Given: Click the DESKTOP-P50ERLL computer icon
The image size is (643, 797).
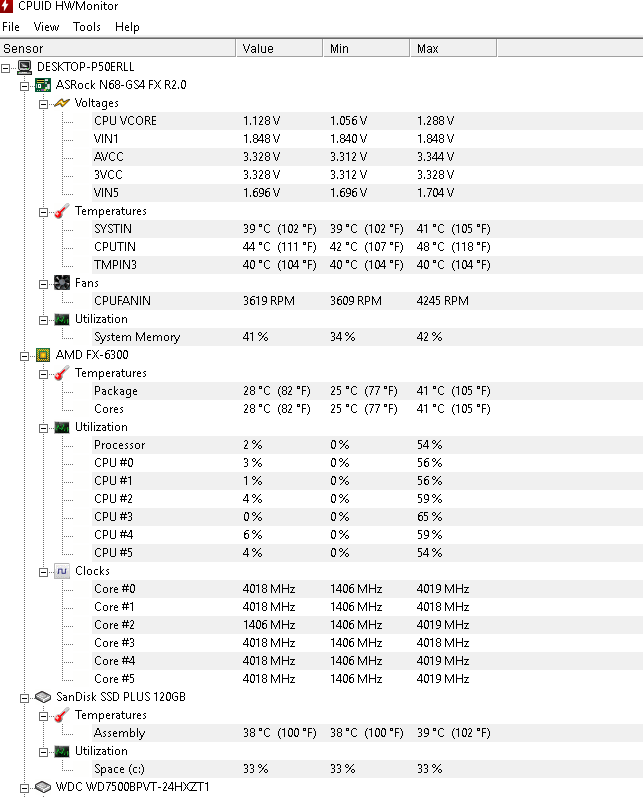Looking at the screenshot, I should (24, 67).
